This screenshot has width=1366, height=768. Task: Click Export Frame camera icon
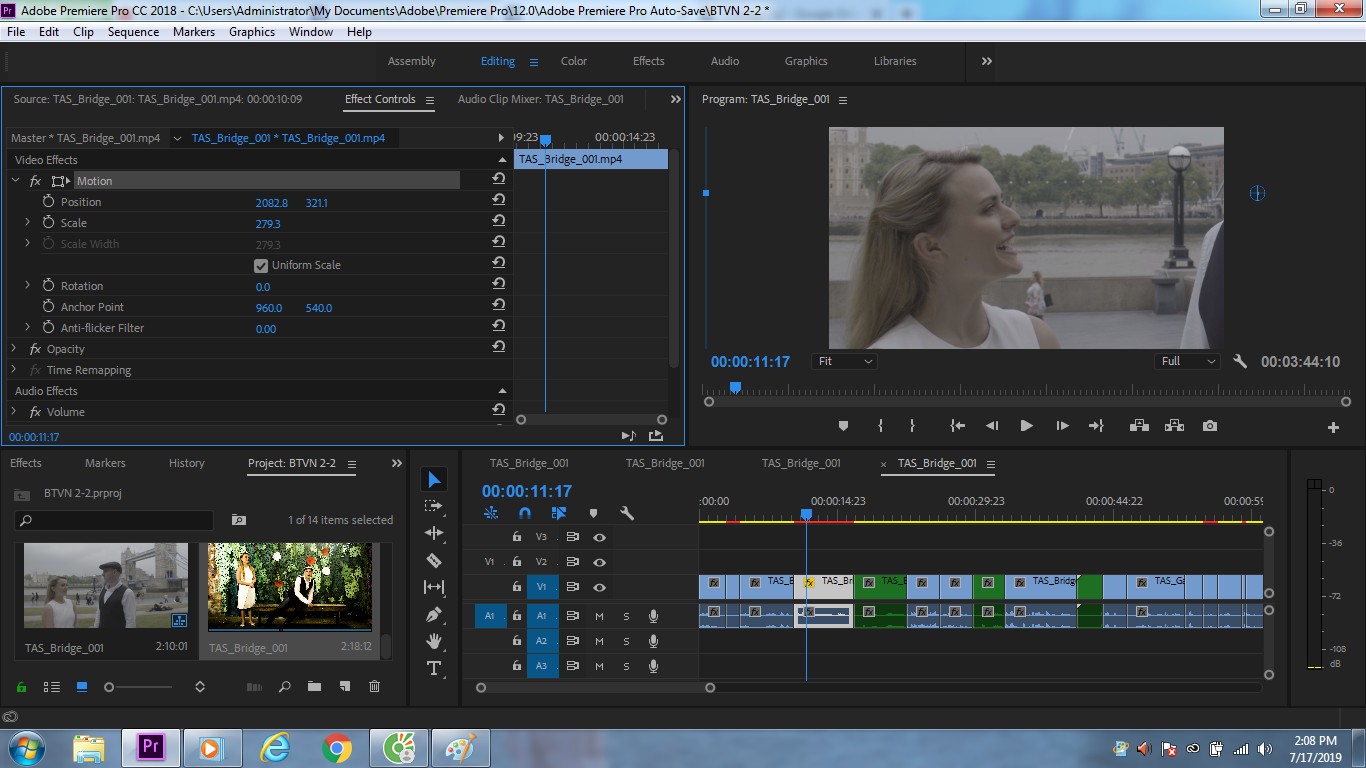point(1210,426)
